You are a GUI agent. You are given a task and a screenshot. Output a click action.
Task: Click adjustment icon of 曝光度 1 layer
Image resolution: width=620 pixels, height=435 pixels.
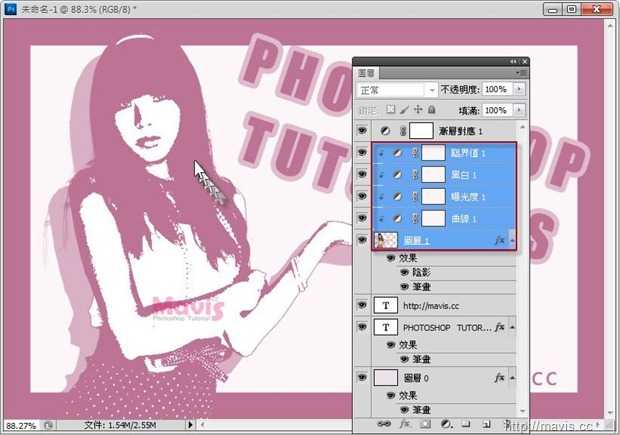[397, 197]
